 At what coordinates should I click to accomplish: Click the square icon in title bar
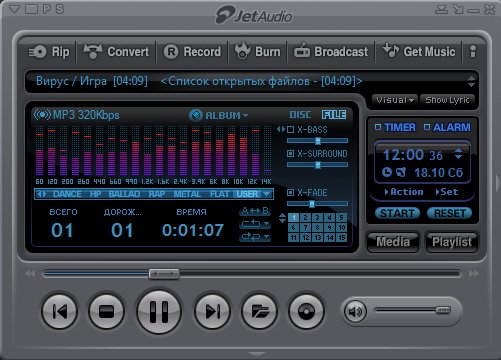[x=32, y=9]
